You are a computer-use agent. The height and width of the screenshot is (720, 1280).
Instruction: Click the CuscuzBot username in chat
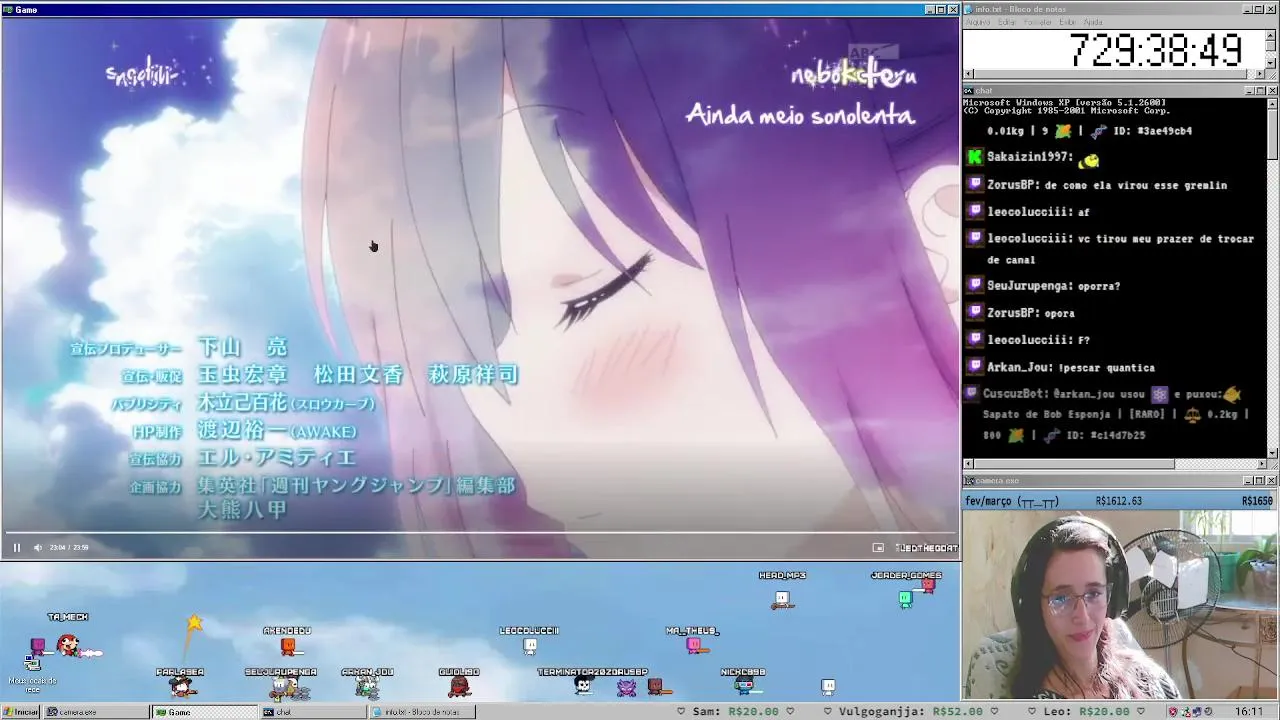tap(1015, 394)
